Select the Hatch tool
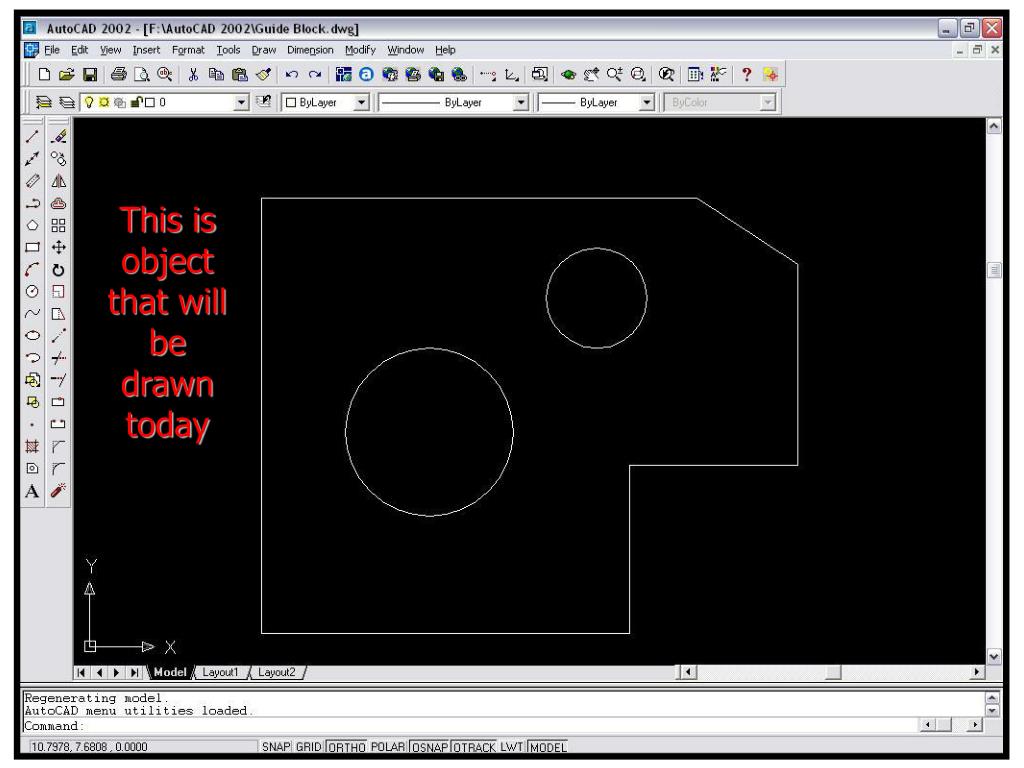Viewport: 1024px width, 768px height. pos(32,447)
